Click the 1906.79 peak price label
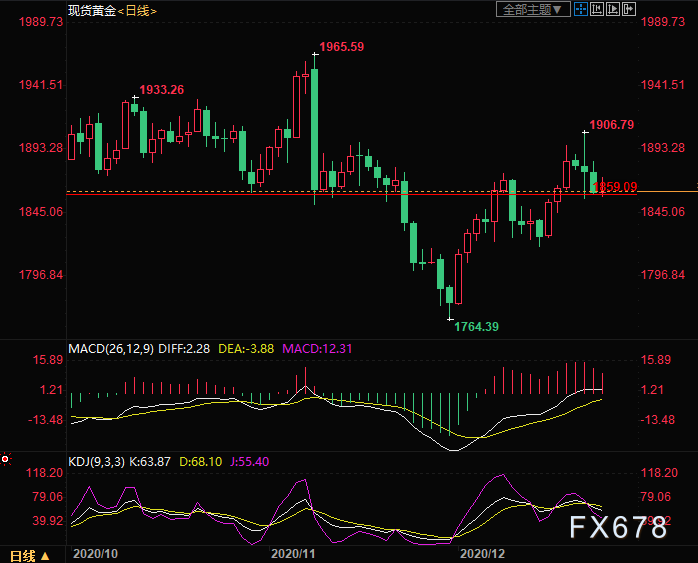The width and height of the screenshot is (698, 563). tap(612, 125)
